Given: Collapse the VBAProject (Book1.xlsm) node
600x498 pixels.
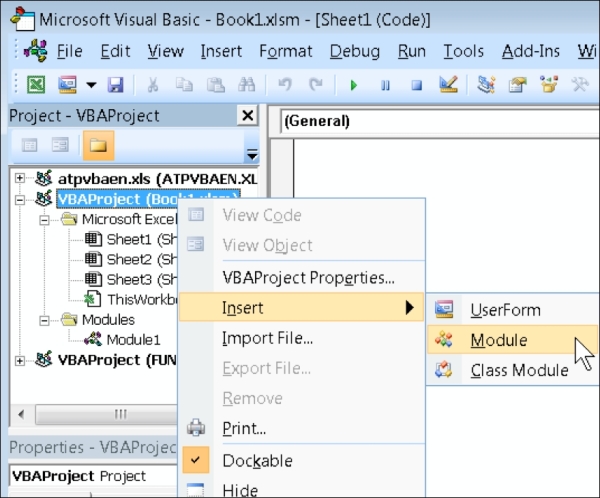Looking at the screenshot, I should pos(20,200).
